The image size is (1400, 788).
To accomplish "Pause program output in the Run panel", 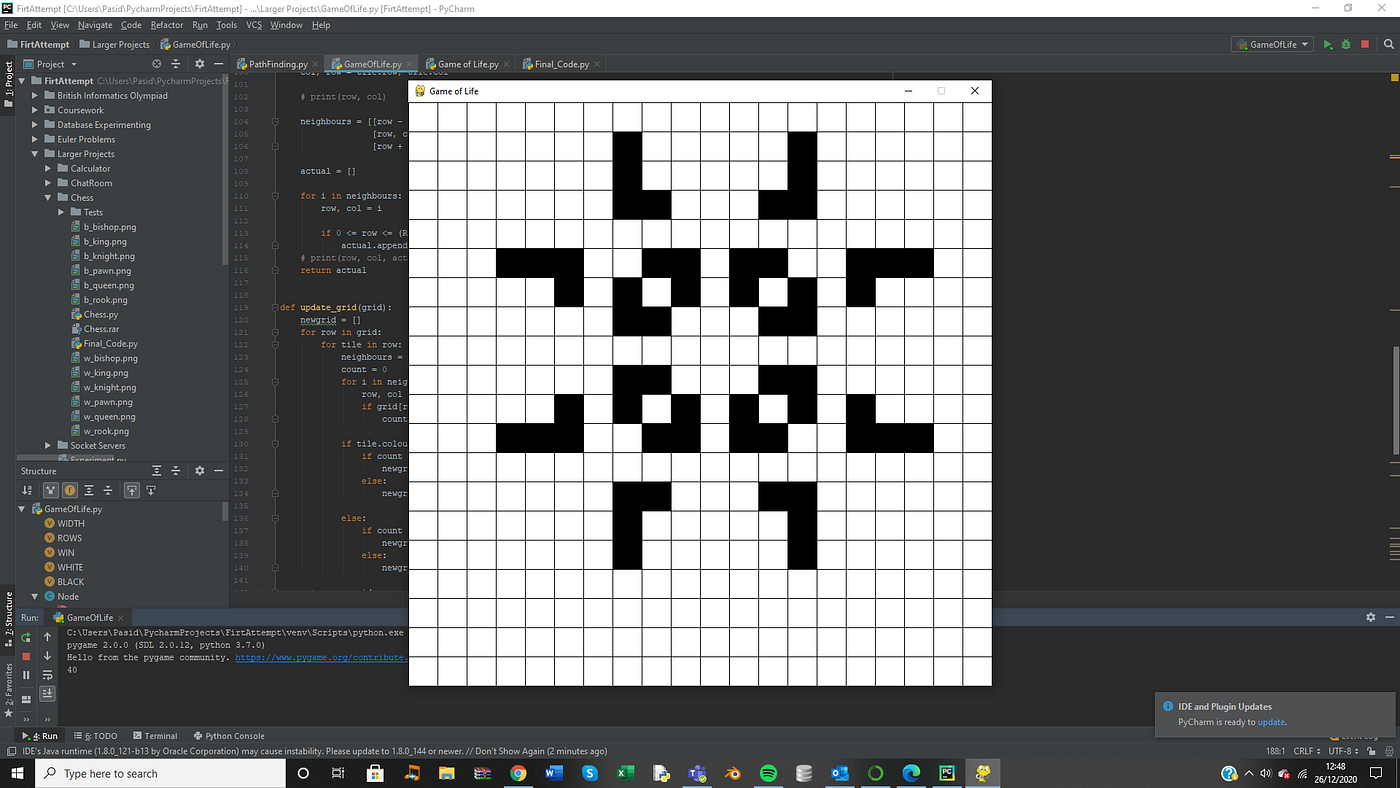I will 25,674.
